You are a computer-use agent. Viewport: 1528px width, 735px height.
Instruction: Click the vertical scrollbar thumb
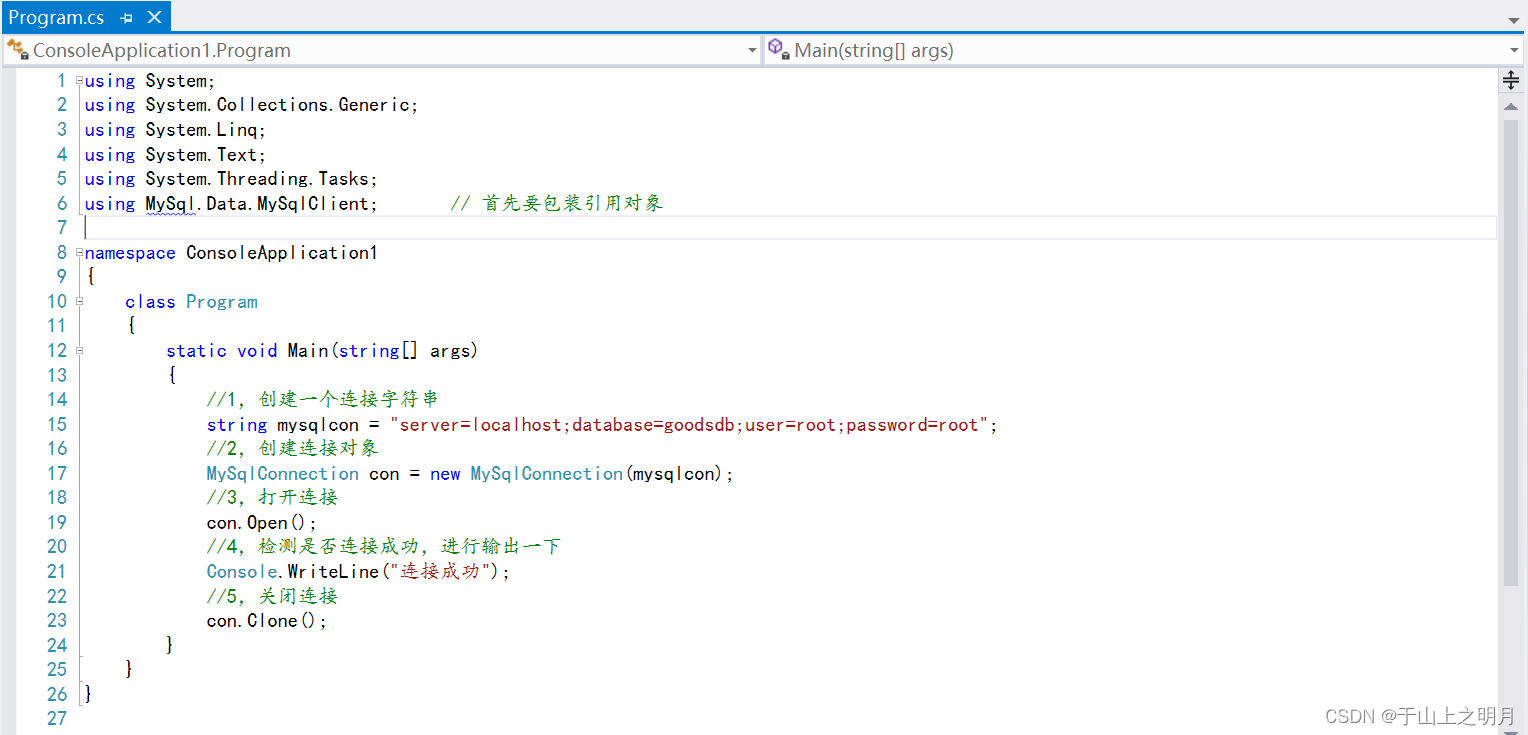[1511, 352]
